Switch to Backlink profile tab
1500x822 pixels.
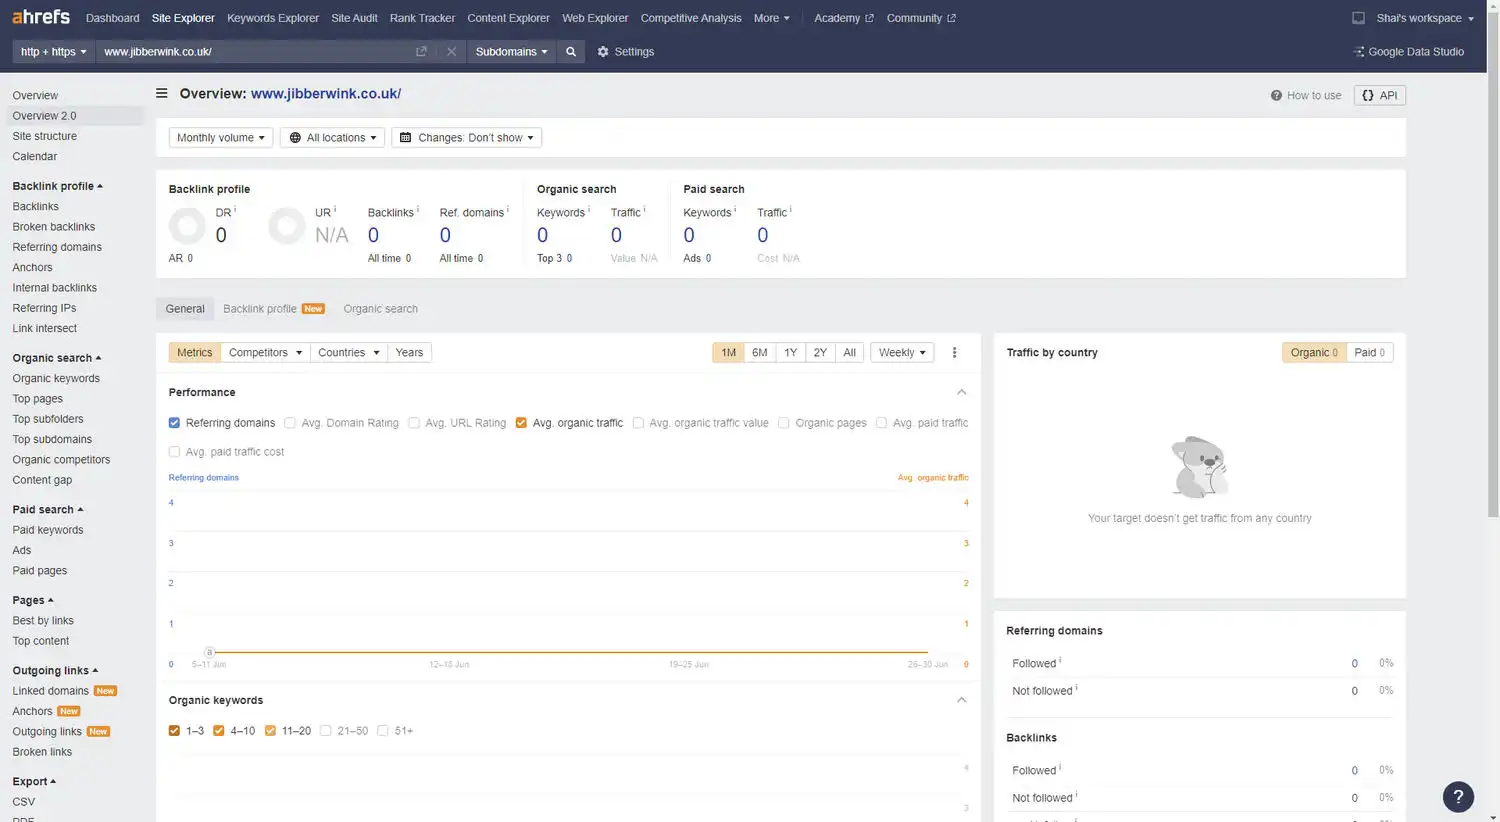click(273, 309)
